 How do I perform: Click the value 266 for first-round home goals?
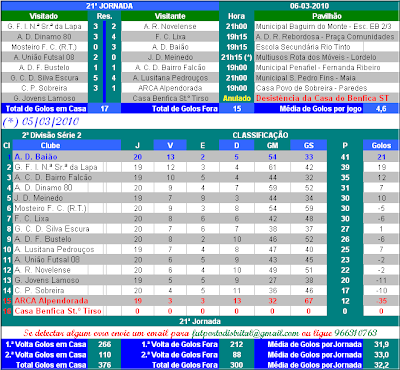click(104, 344)
